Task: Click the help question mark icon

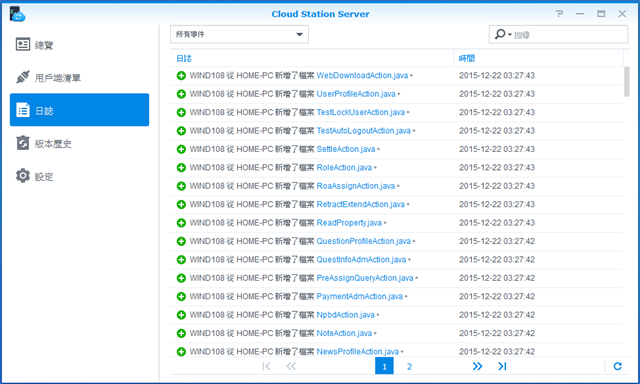Action: click(559, 14)
